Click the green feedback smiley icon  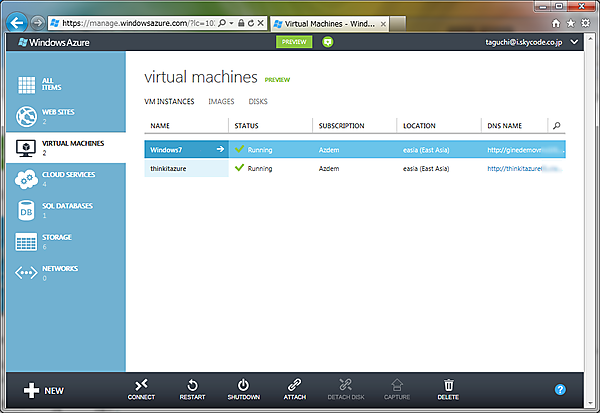pyautogui.click(x=327, y=42)
